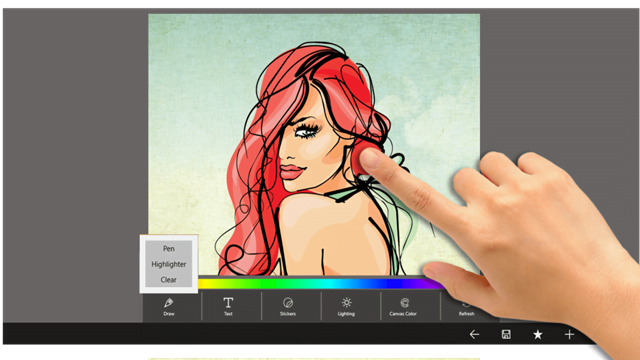Image resolution: width=640 pixels, height=360 pixels.
Task: Choose Clear from the draw menu
Action: 169,280
